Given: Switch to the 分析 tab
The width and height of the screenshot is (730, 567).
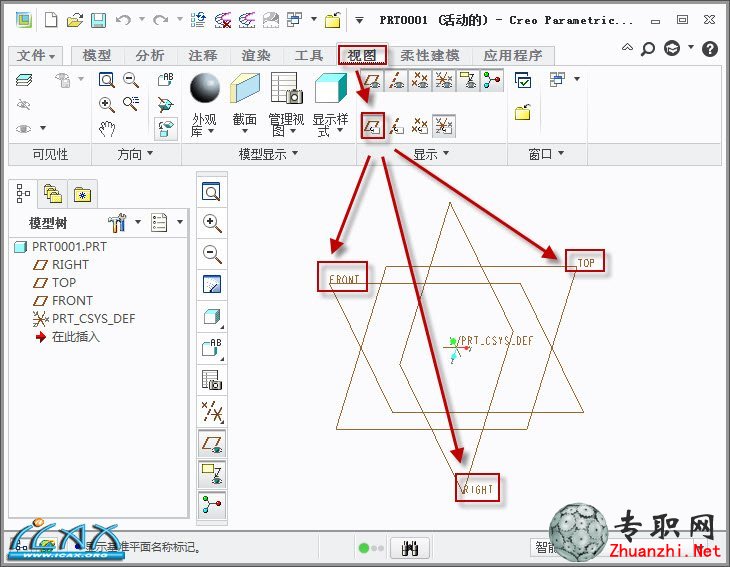Looking at the screenshot, I should (150, 55).
